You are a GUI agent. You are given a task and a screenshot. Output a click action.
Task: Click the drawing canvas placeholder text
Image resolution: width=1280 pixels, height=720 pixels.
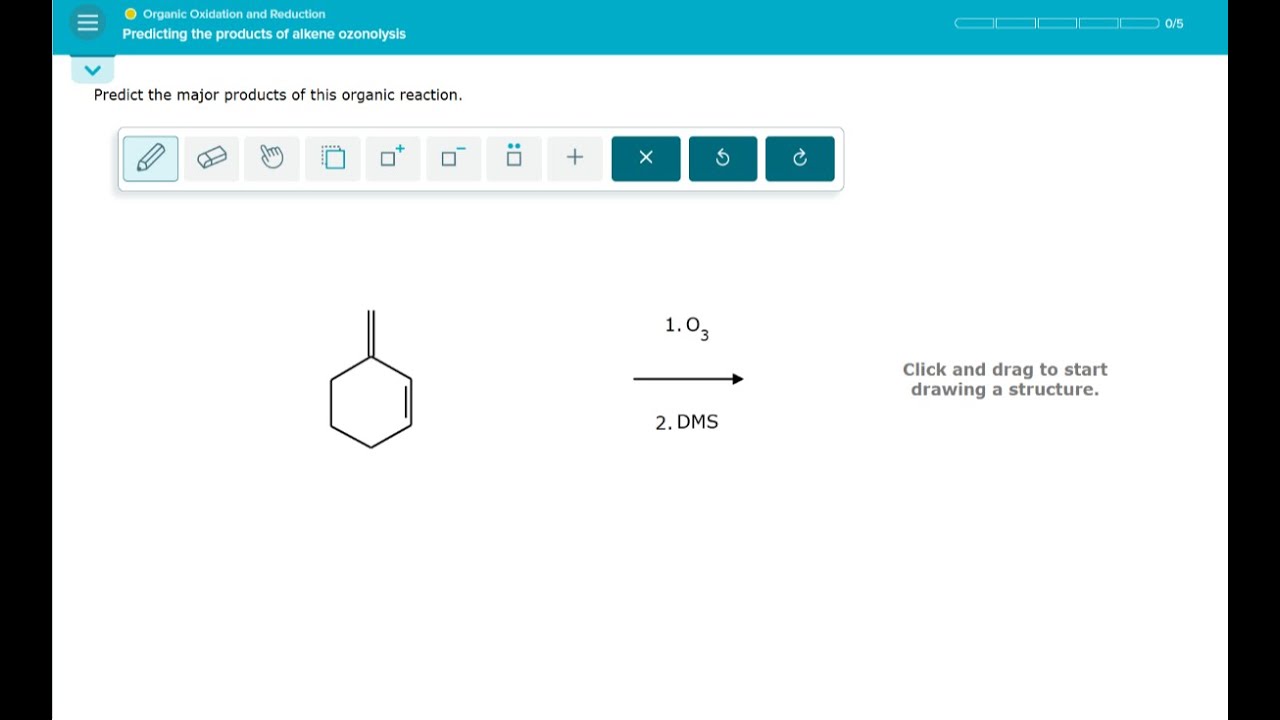(1005, 380)
